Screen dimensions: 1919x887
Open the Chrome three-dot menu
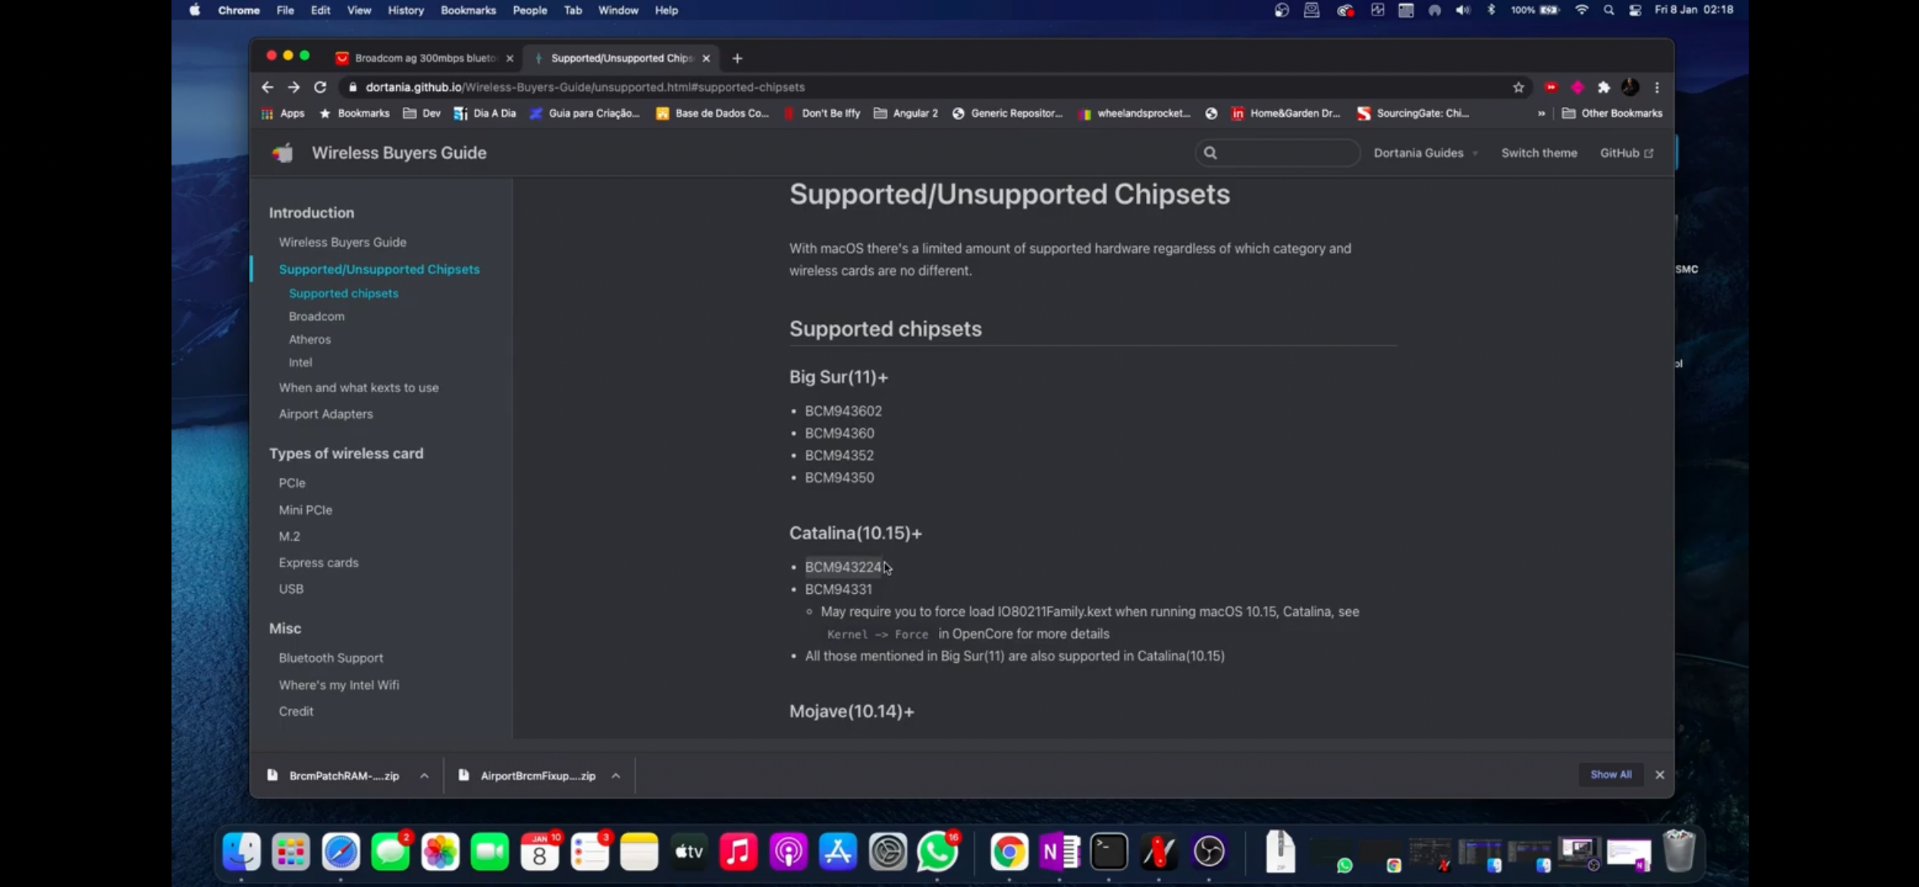point(1657,87)
